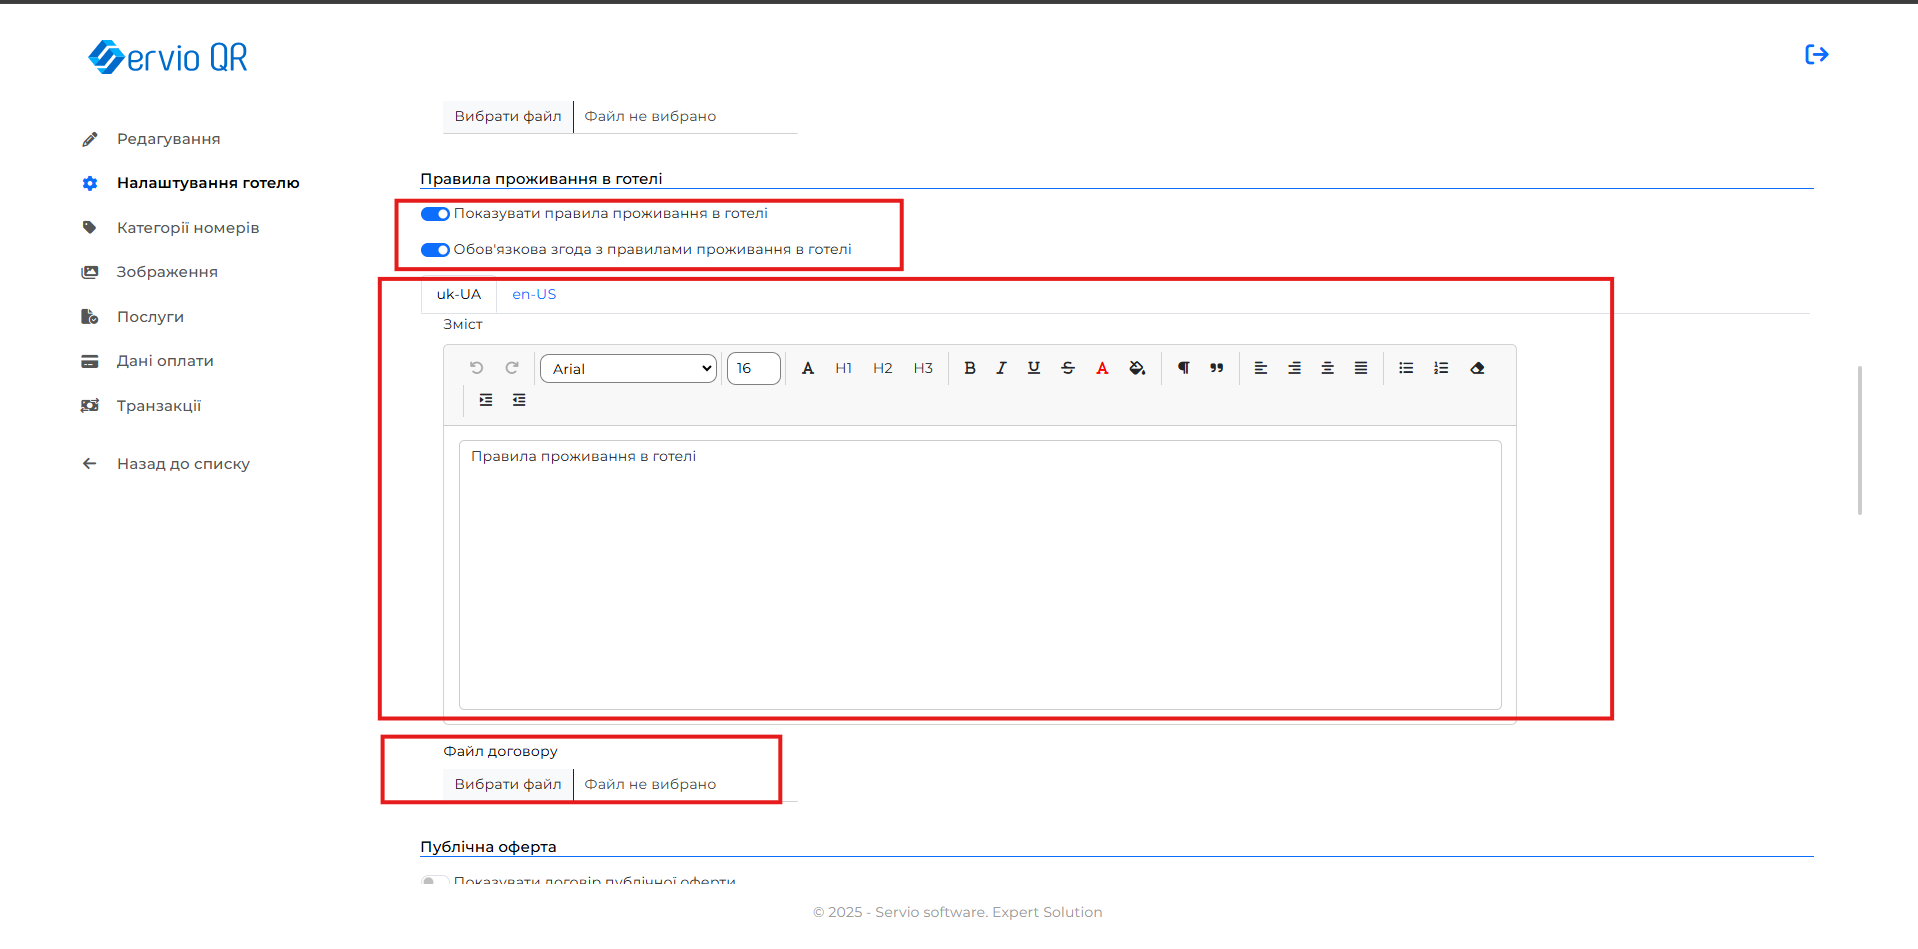Justify text with the justify icon
This screenshot has width=1918, height=949.
click(x=1361, y=368)
